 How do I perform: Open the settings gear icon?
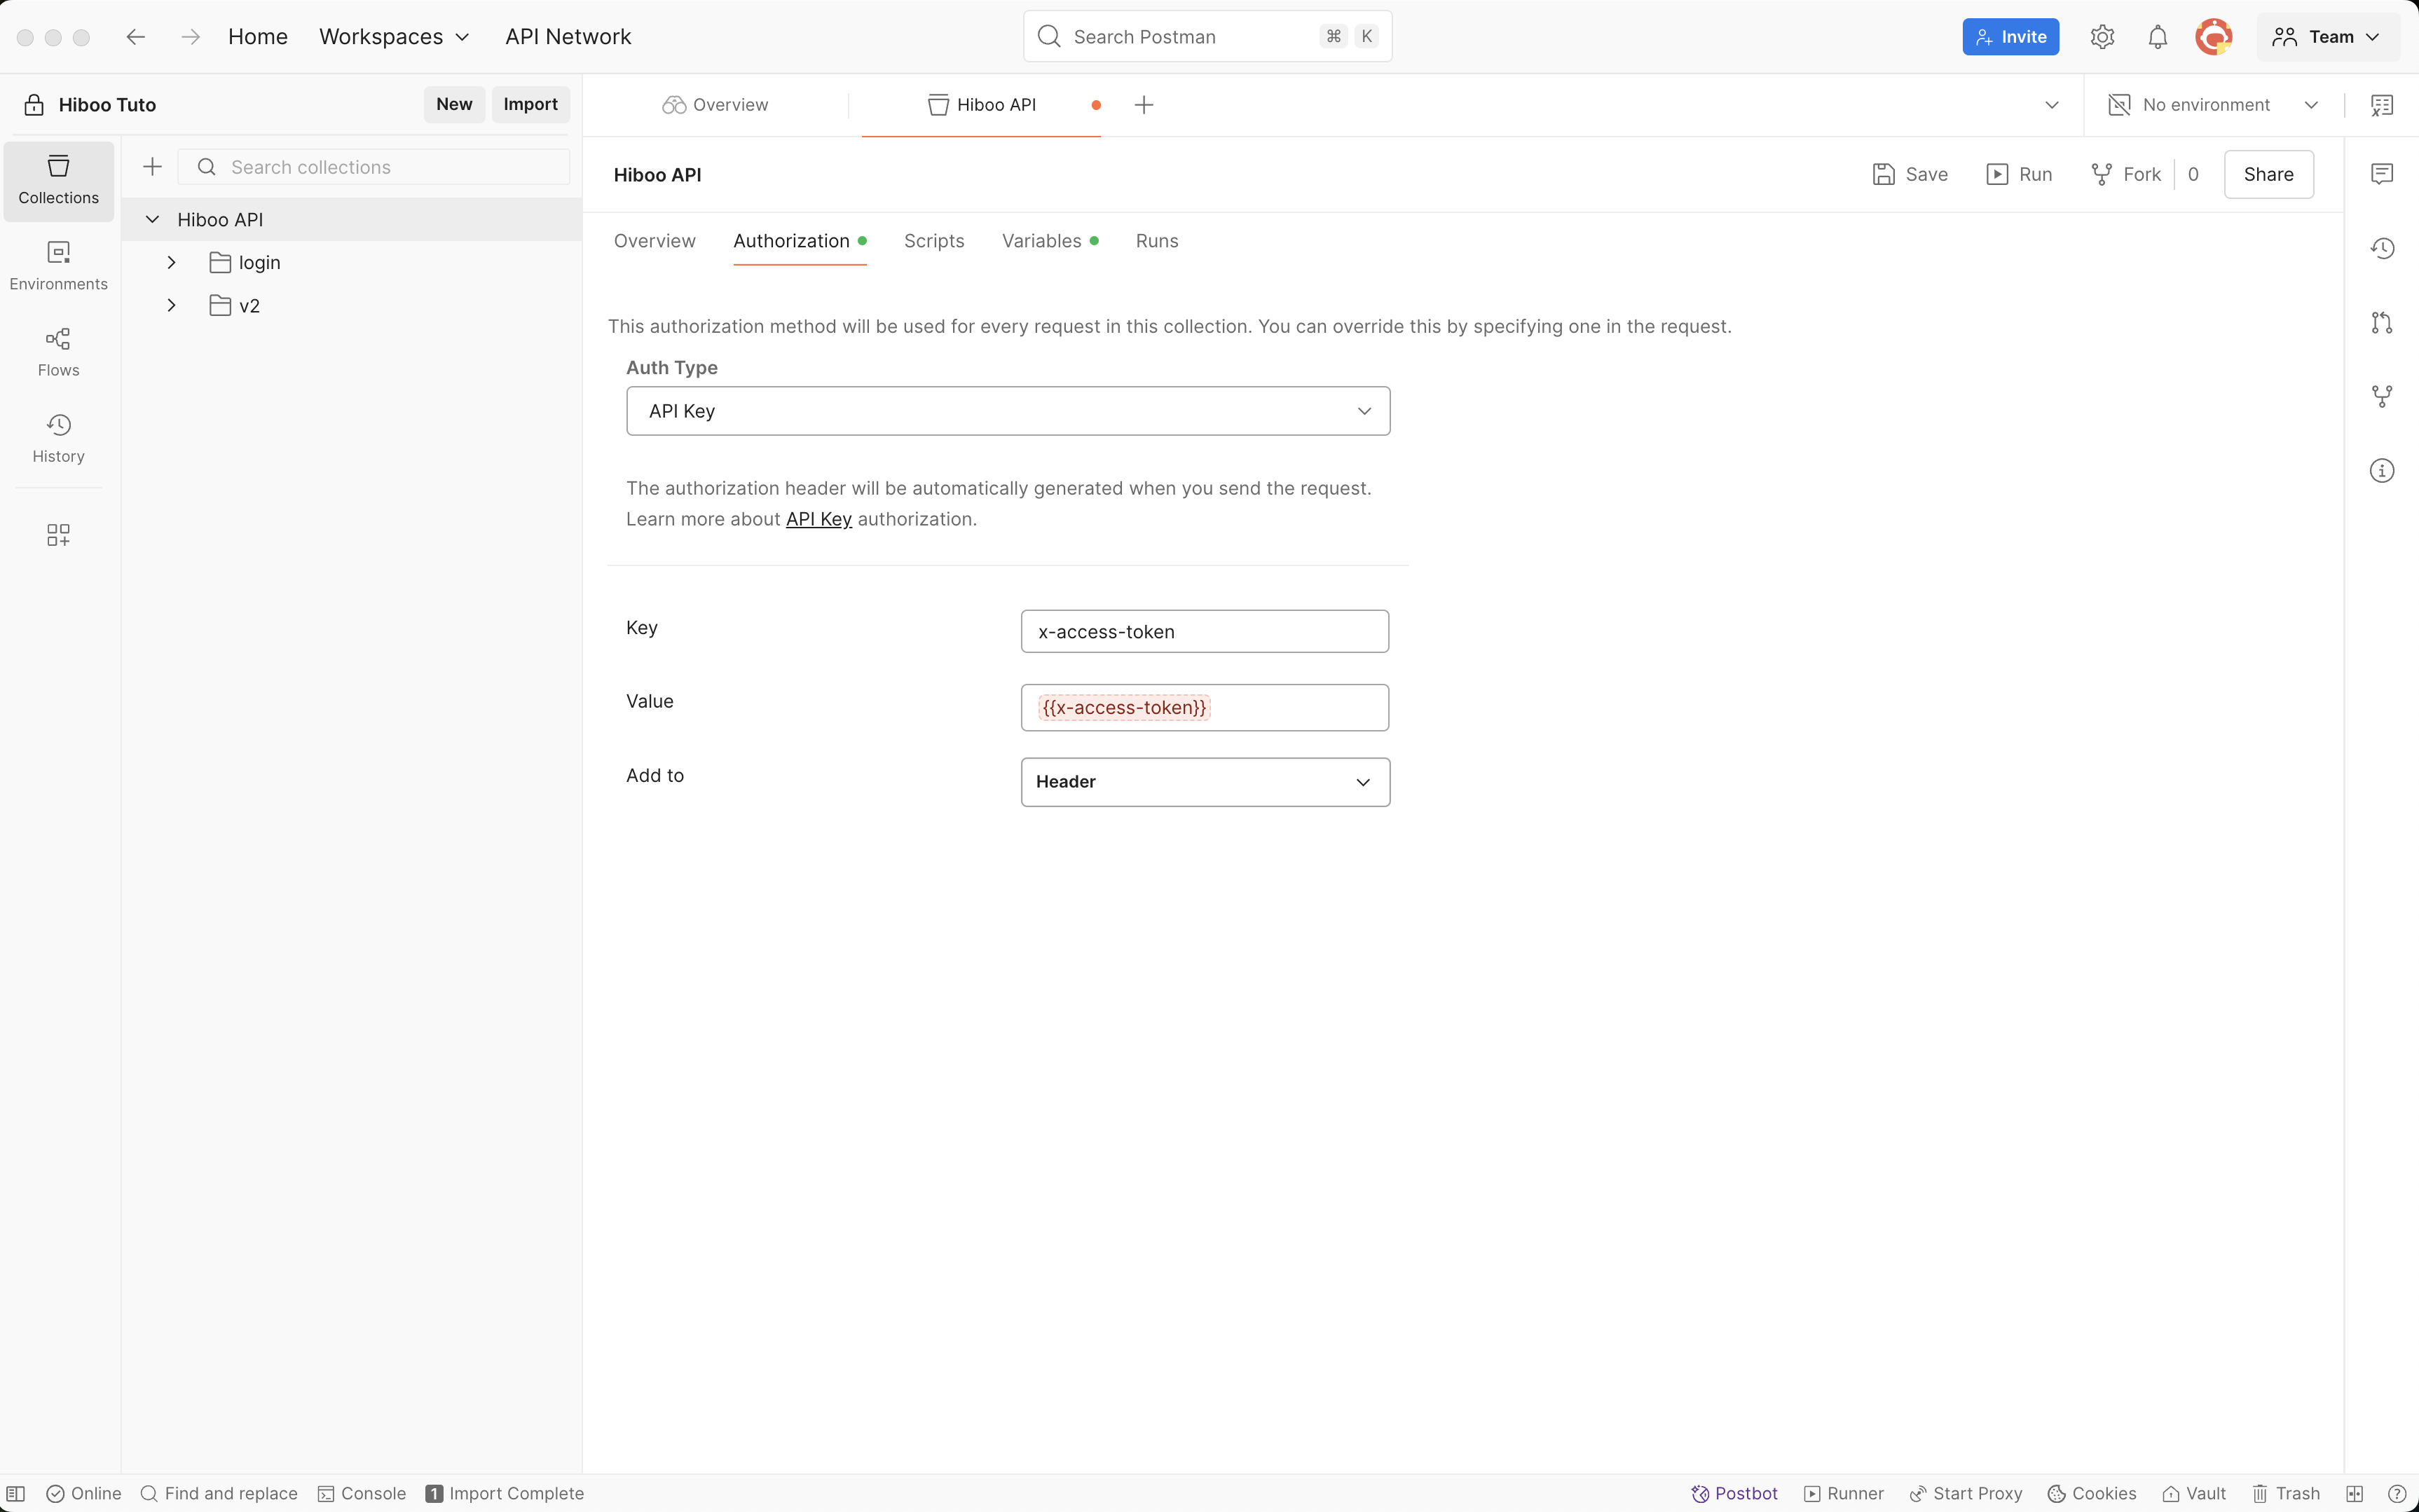2102,37
